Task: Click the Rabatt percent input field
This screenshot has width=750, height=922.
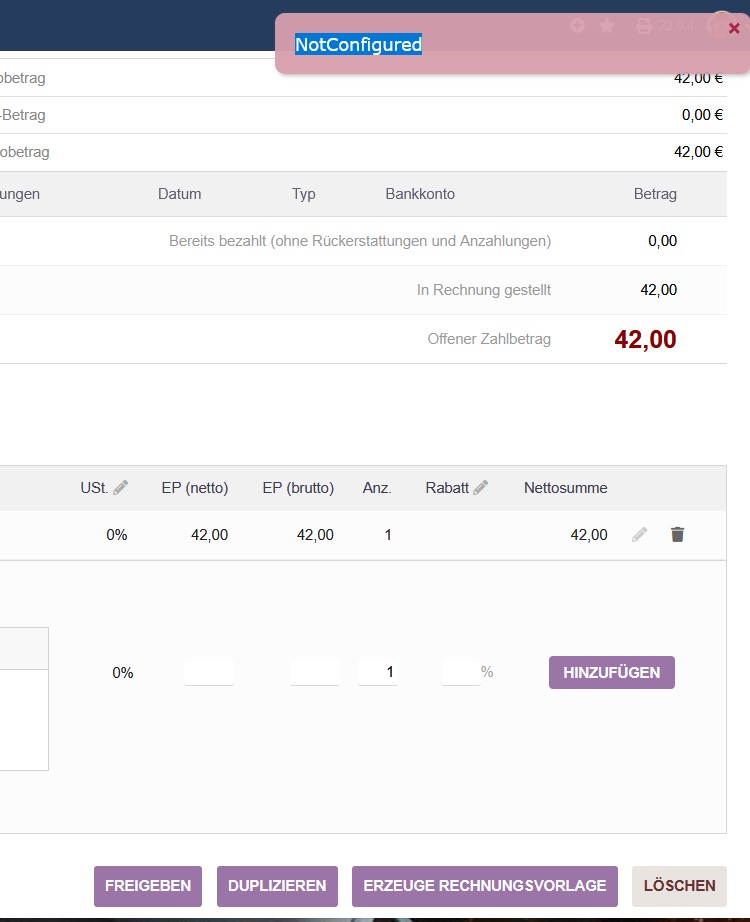Action: (460, 673)
